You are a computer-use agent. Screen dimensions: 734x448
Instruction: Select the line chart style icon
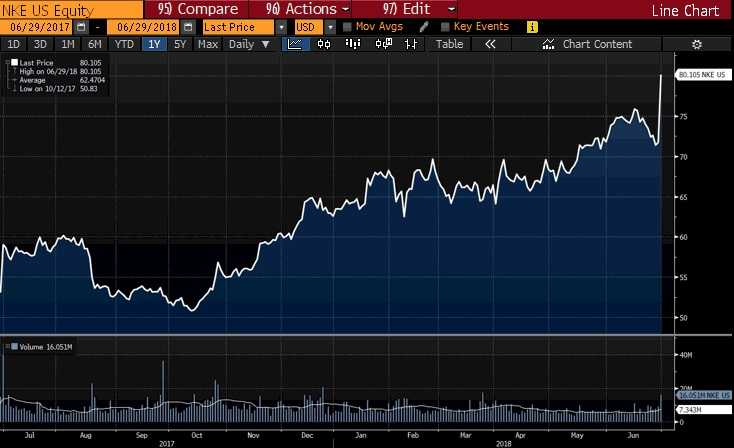(295, 44)
